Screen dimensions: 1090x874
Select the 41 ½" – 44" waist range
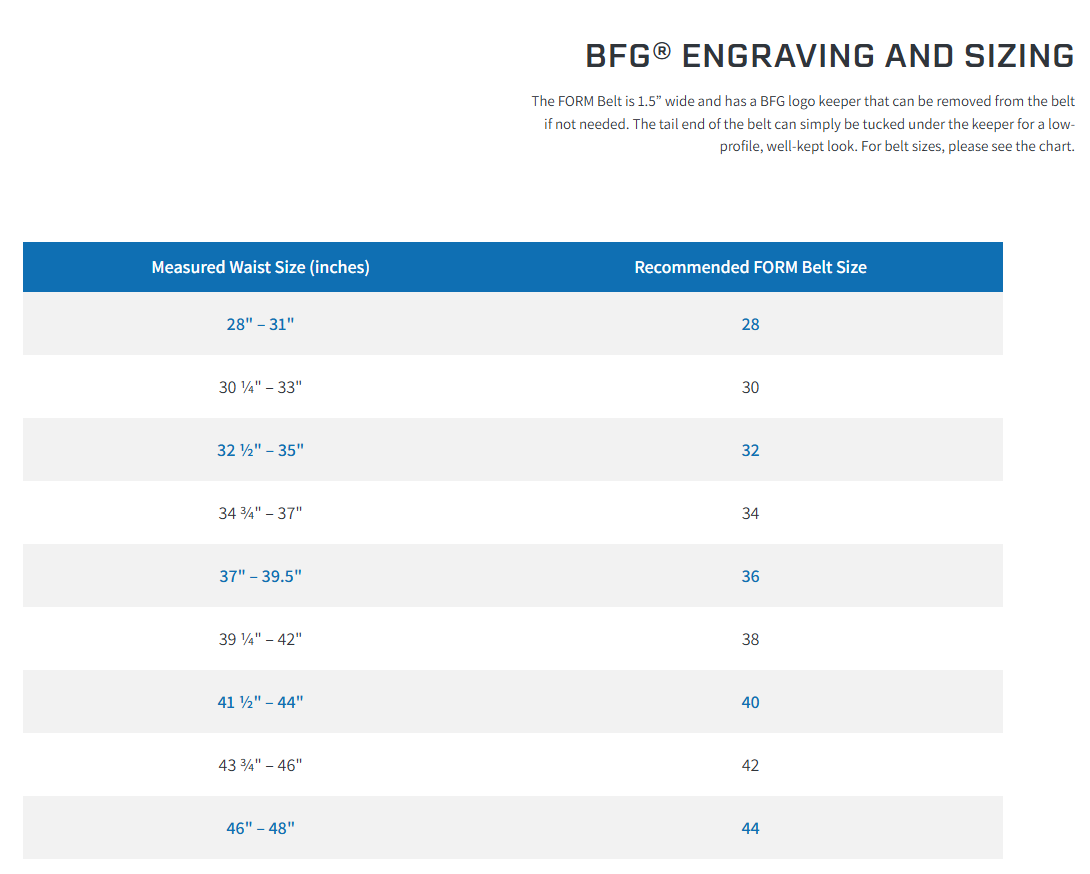click(260, 702)
